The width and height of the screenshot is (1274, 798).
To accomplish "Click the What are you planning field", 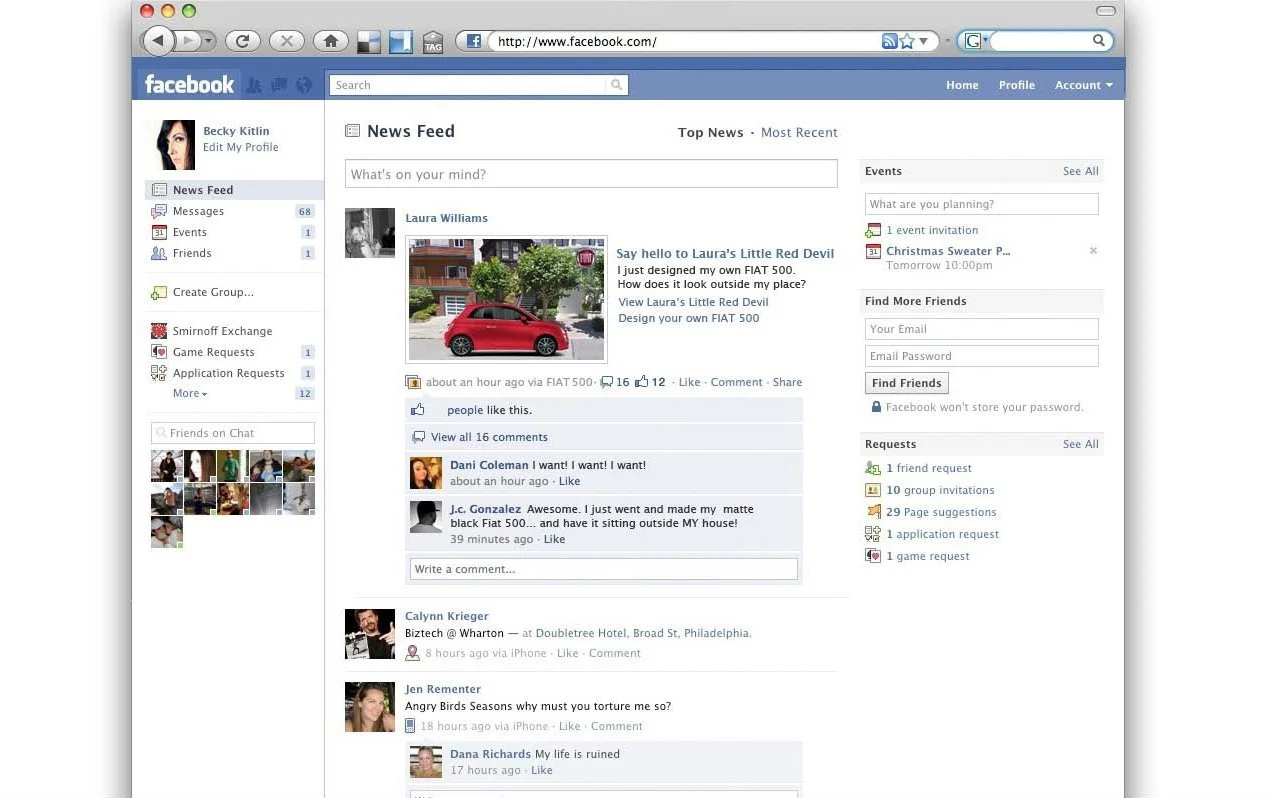I will coord(981,204).
